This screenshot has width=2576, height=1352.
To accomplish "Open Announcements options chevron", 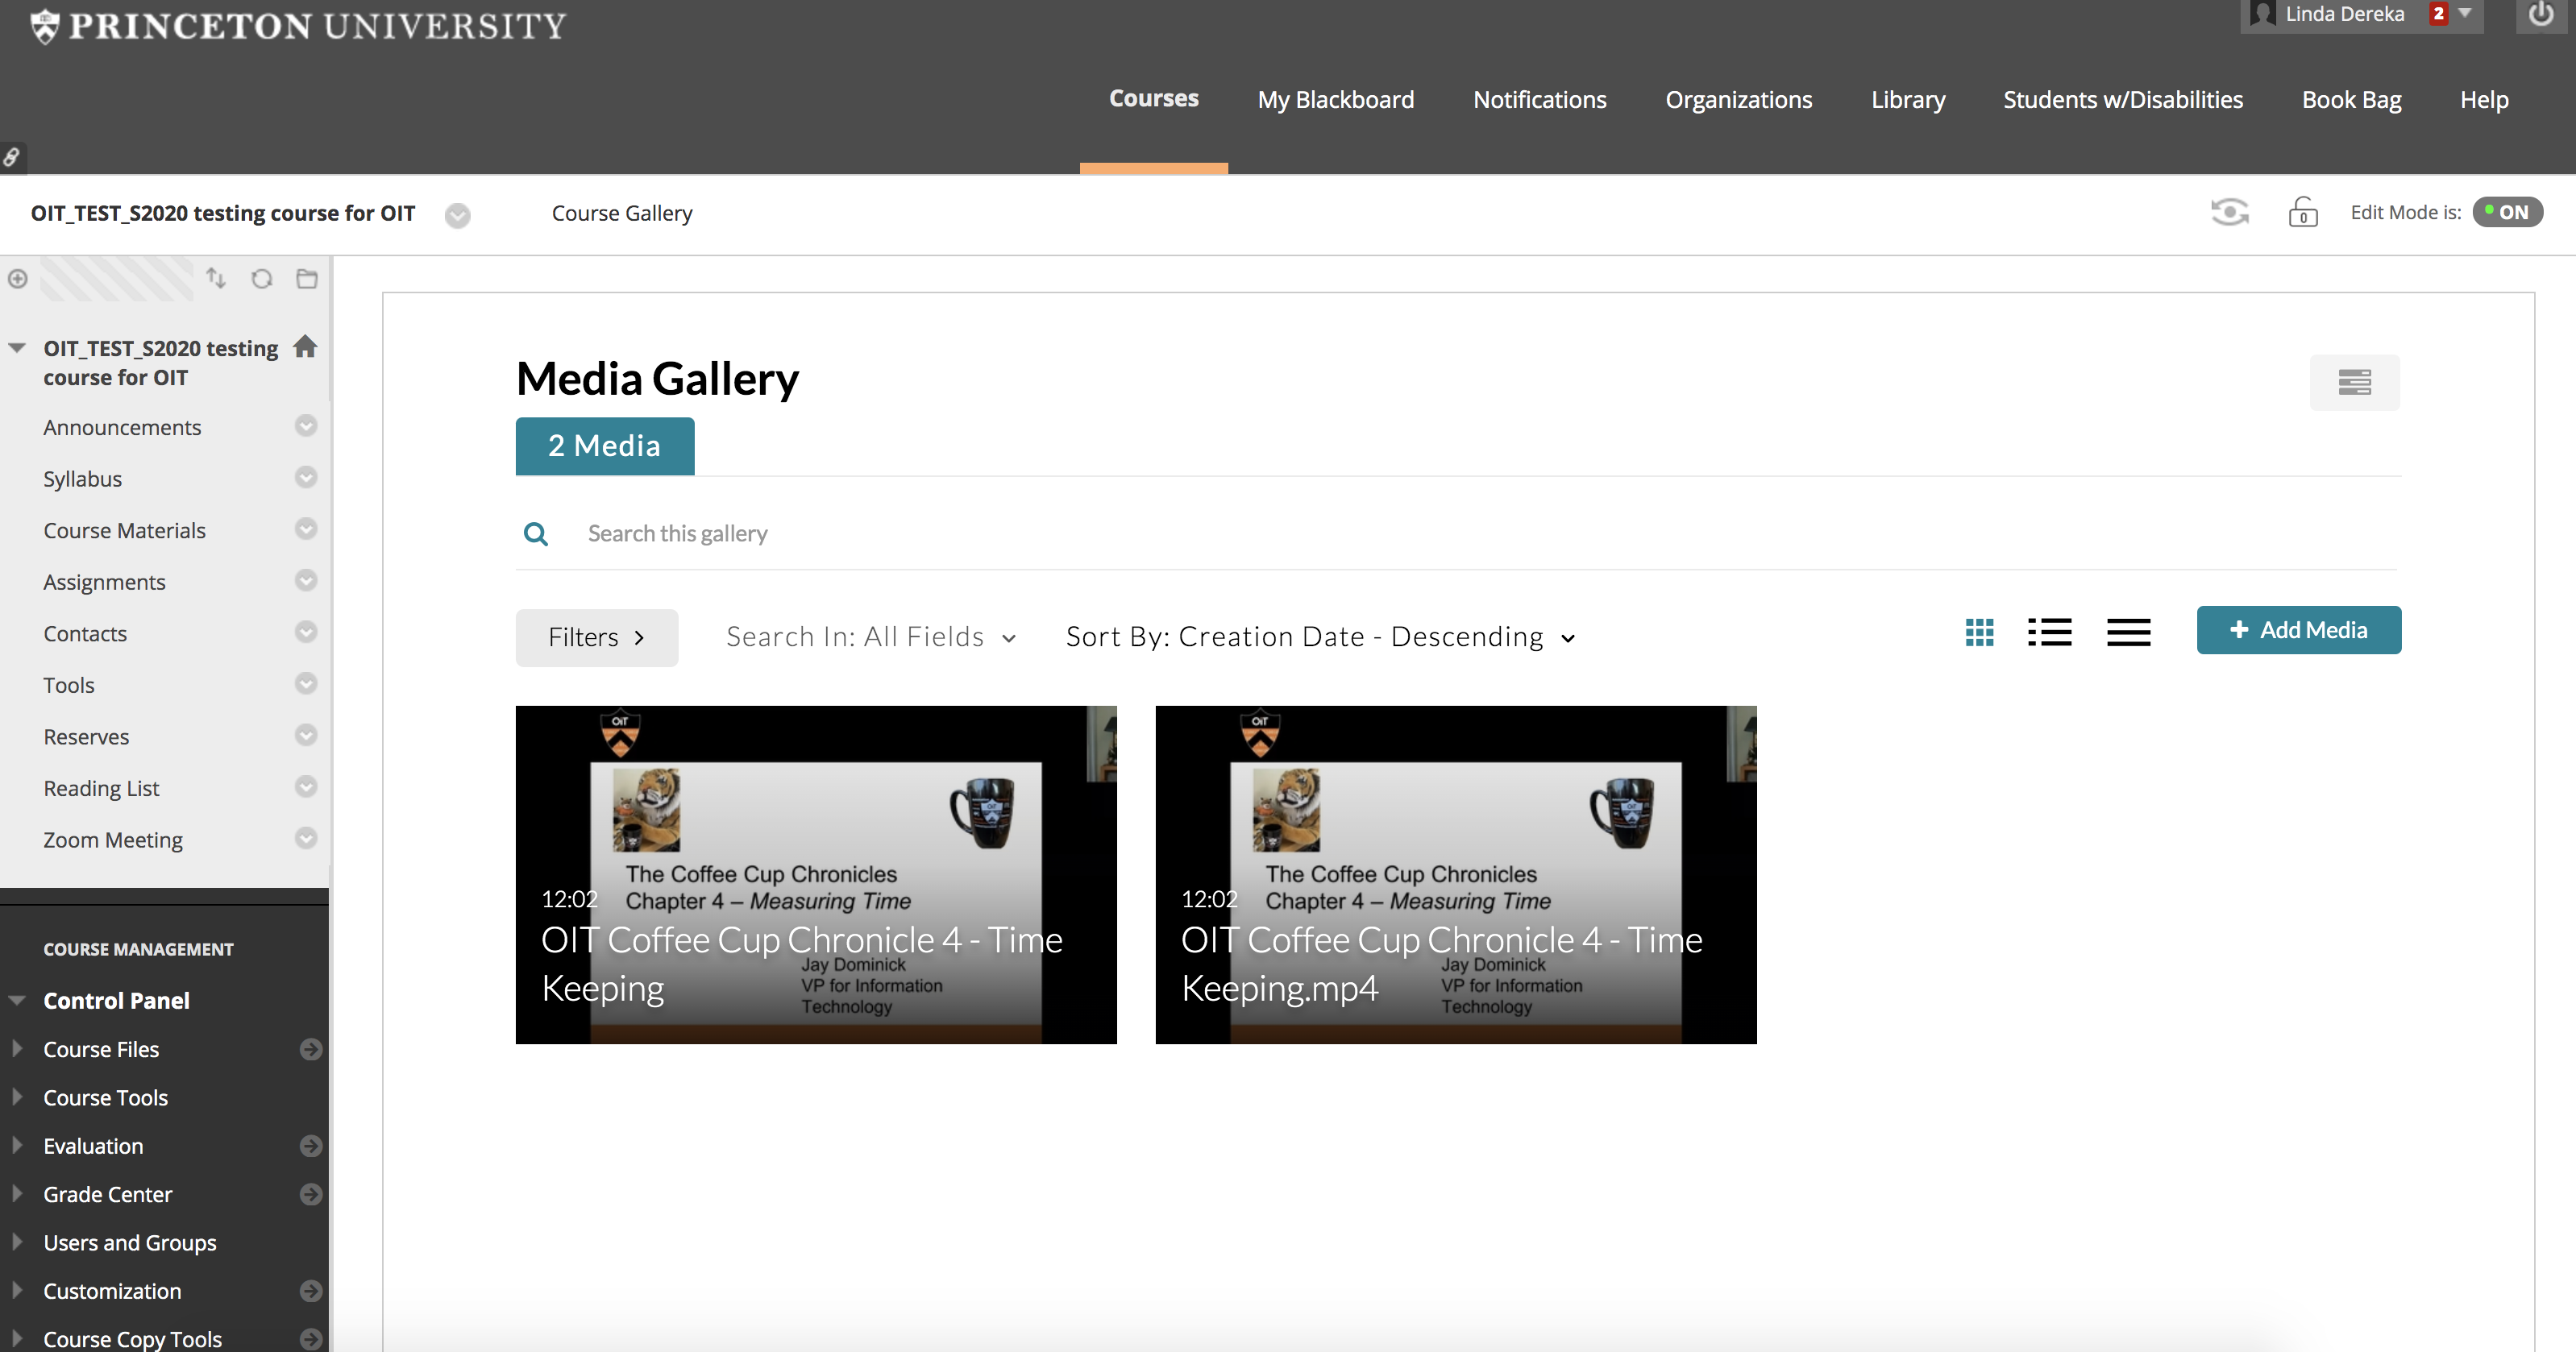I will [306, 426].
